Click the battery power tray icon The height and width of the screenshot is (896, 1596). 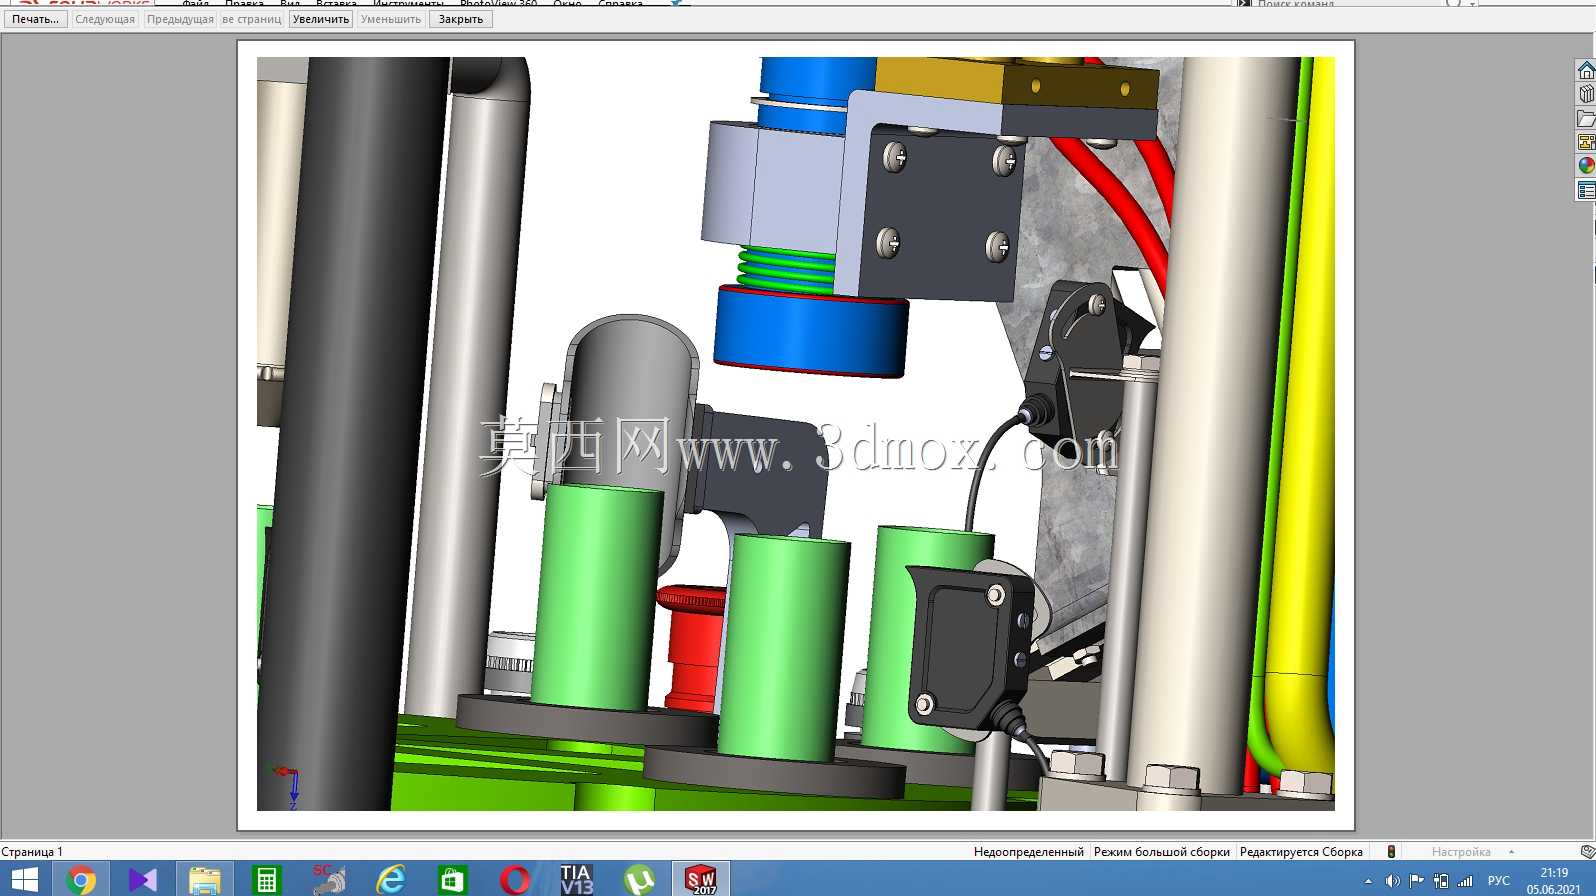(x=1440, y=881)
